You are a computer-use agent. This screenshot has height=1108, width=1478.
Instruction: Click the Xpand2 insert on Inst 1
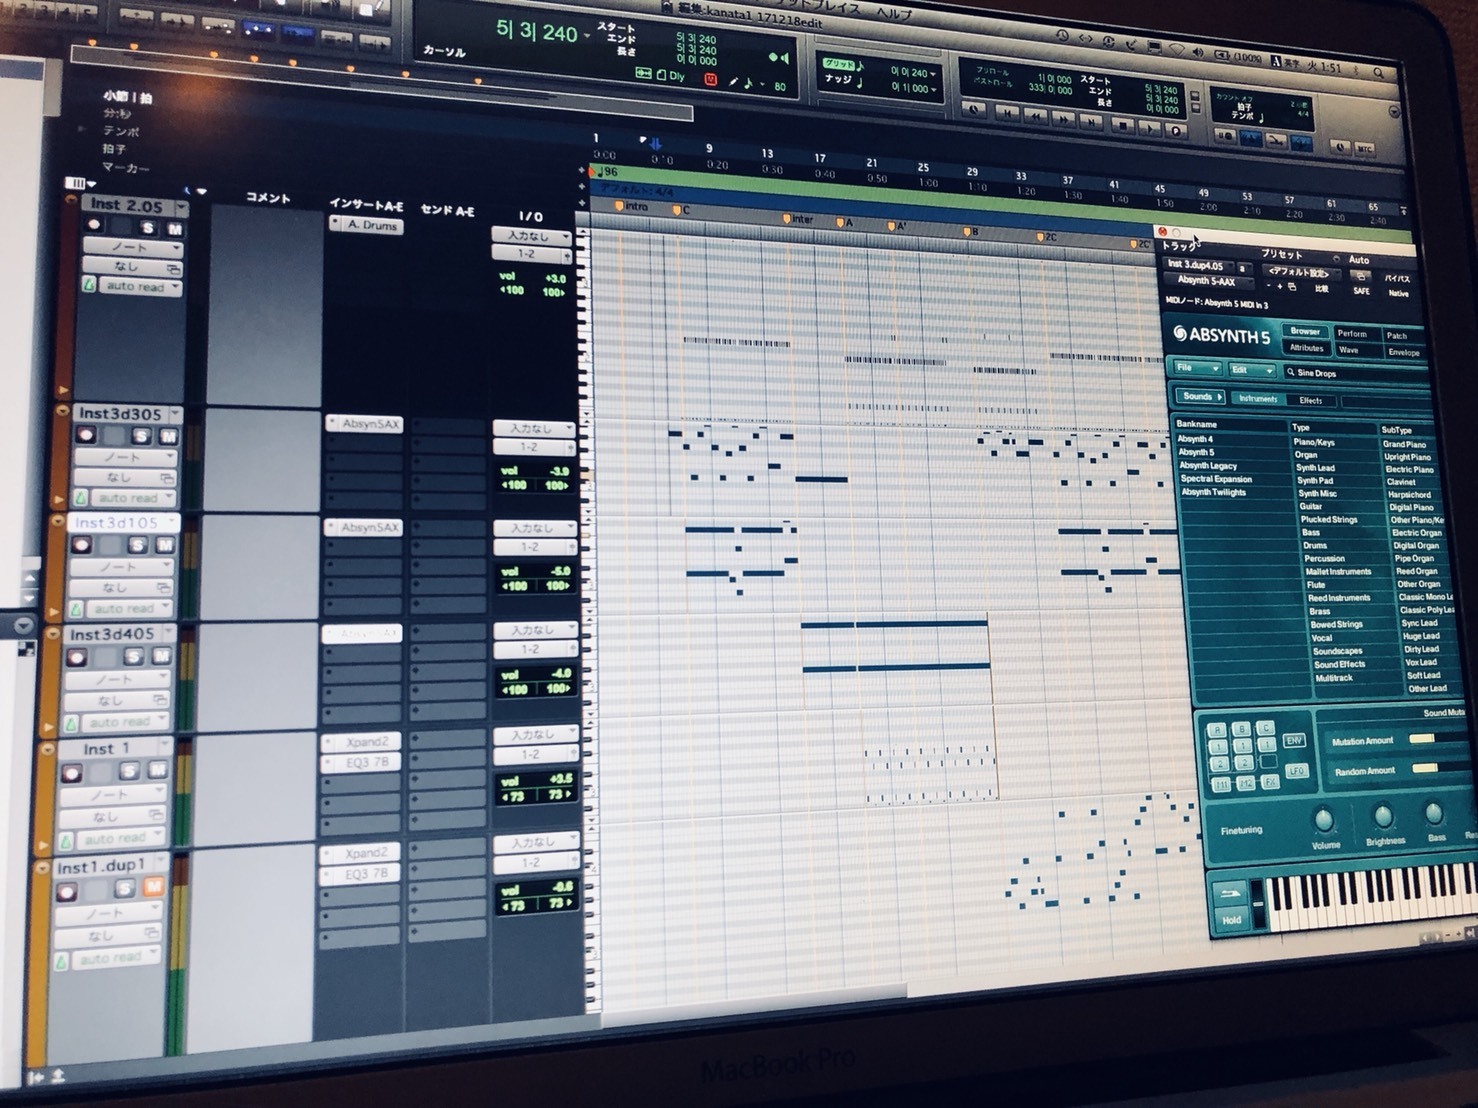point(362,742)
